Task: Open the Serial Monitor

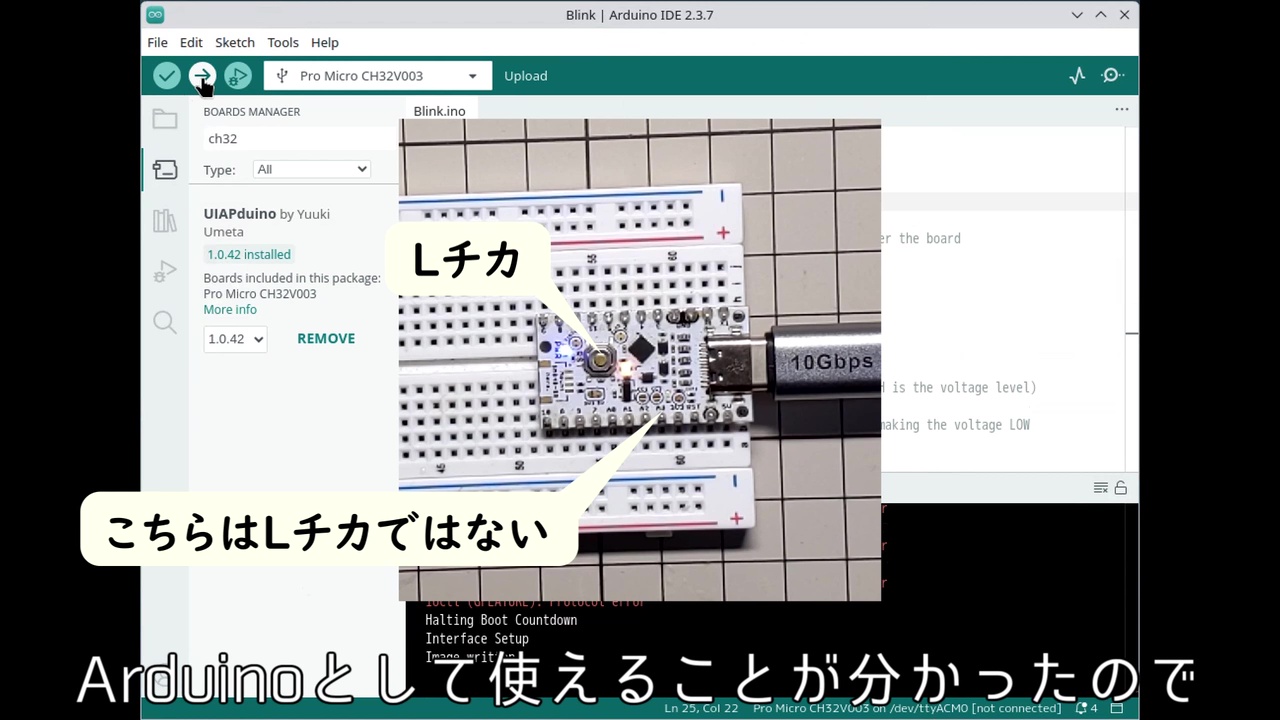Action: (1112, 76)
